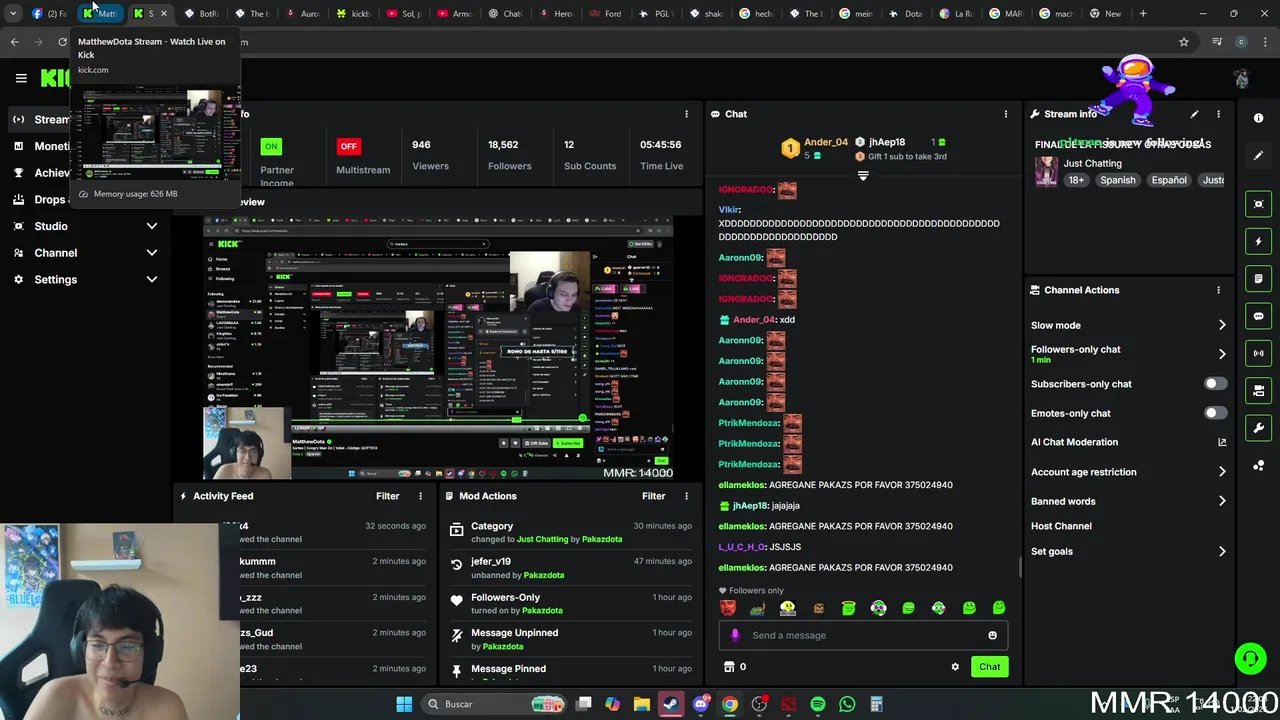1280x720 pixels.
Task: Open Banned words settings arrow
Action: (1222, 501)
